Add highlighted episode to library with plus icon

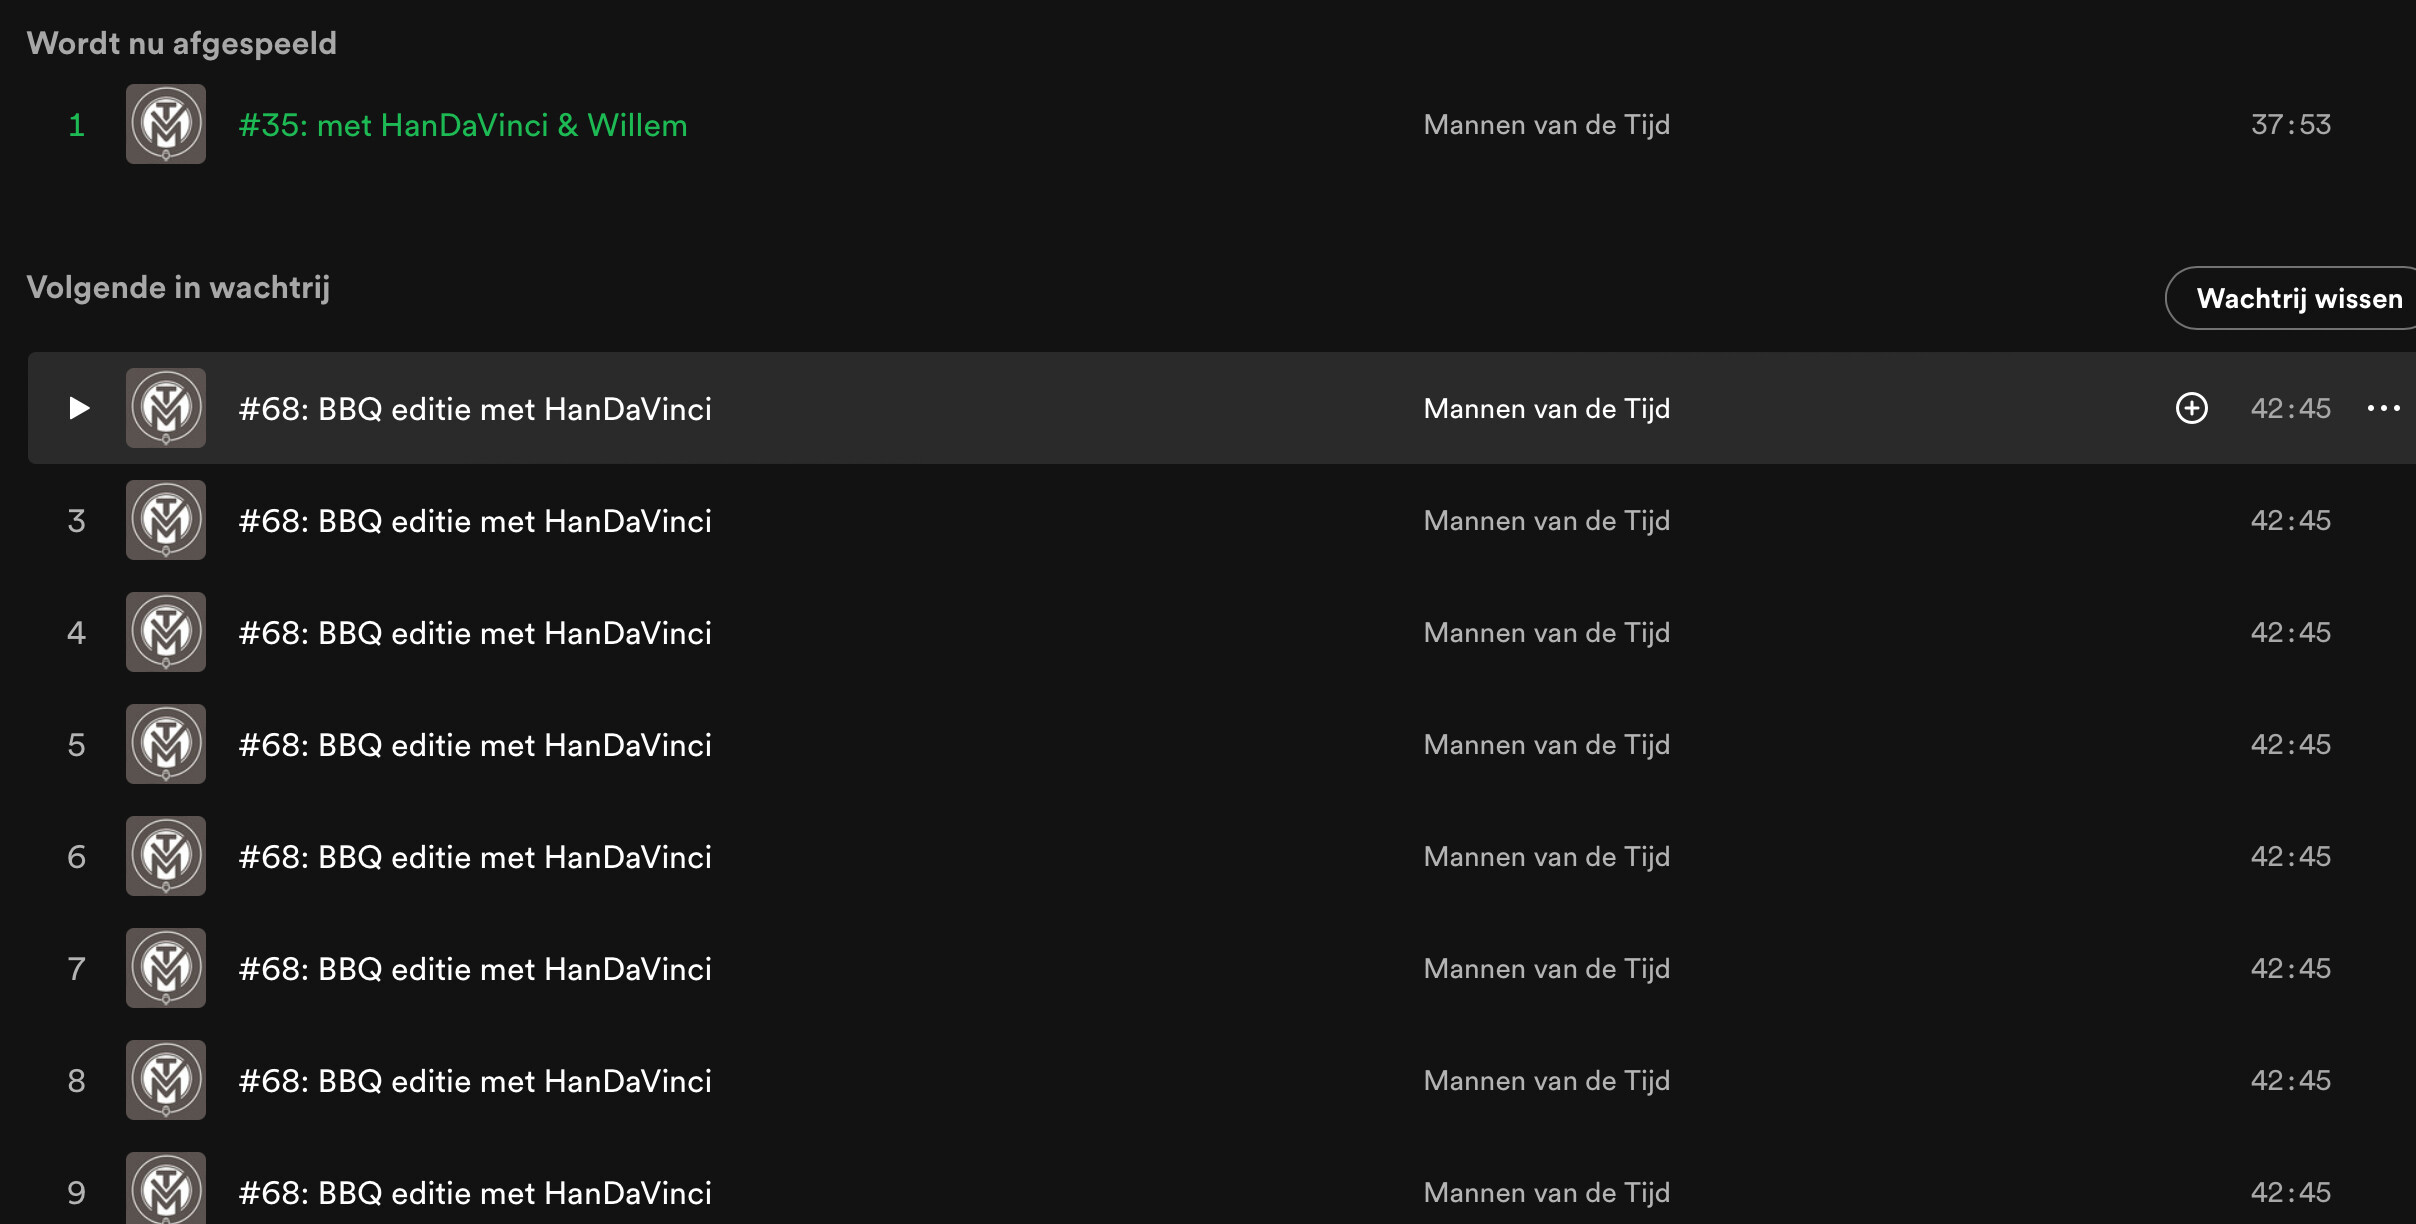click(2192, 408)
